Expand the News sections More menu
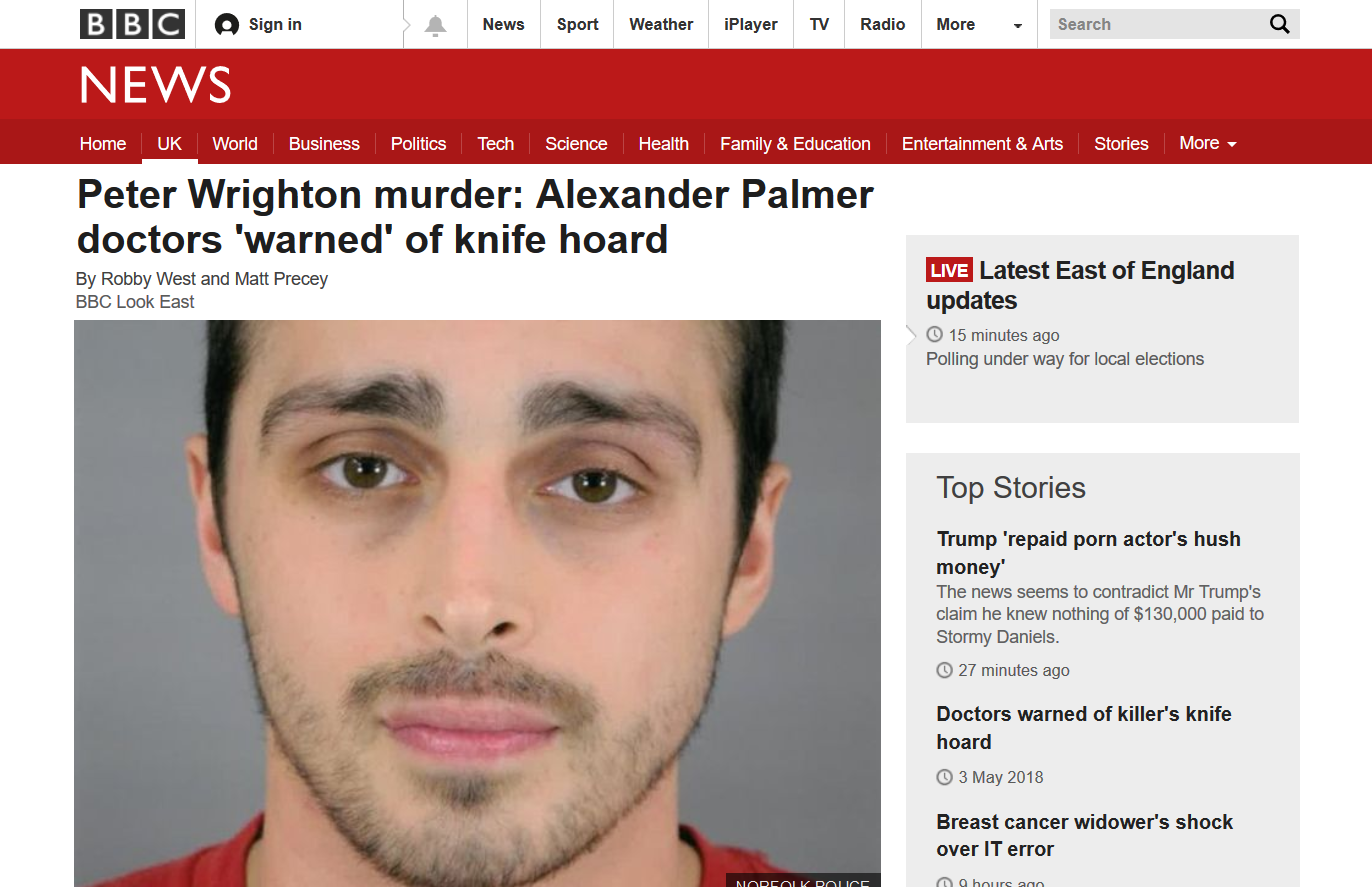Image resolution: width=1372 pixels, height=887 pixels. [x=1208, y=143]
